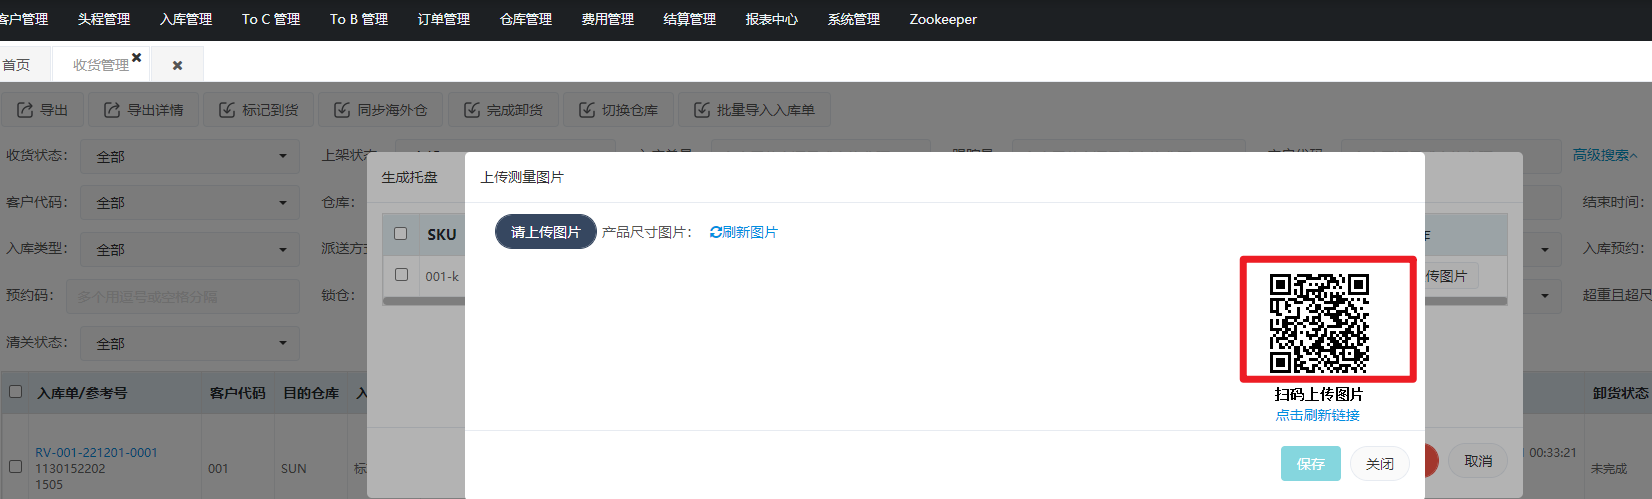1652x499 pixels.
Task: Click the 完成卸货 icon button
Action: pos(503,110)
